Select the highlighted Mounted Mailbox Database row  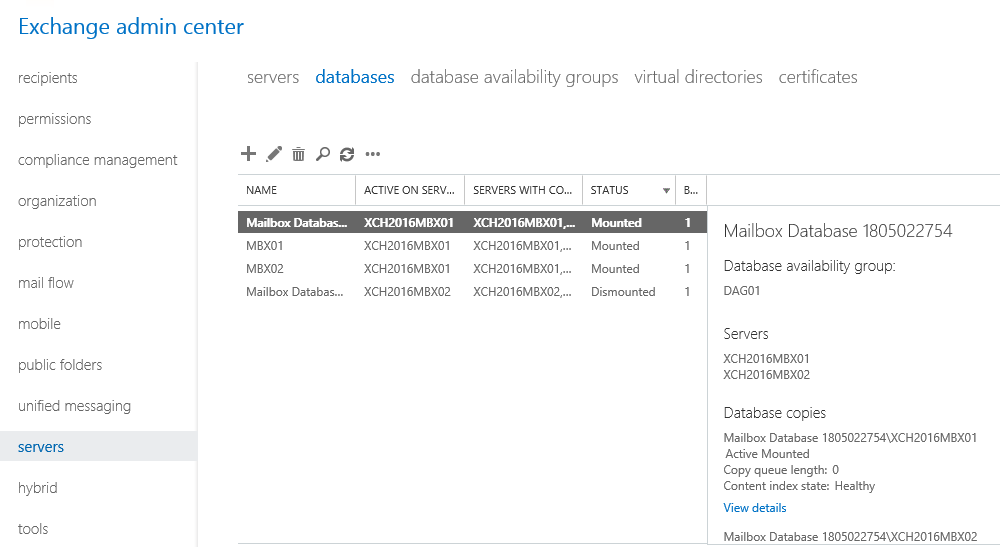(x=473, y=222)
